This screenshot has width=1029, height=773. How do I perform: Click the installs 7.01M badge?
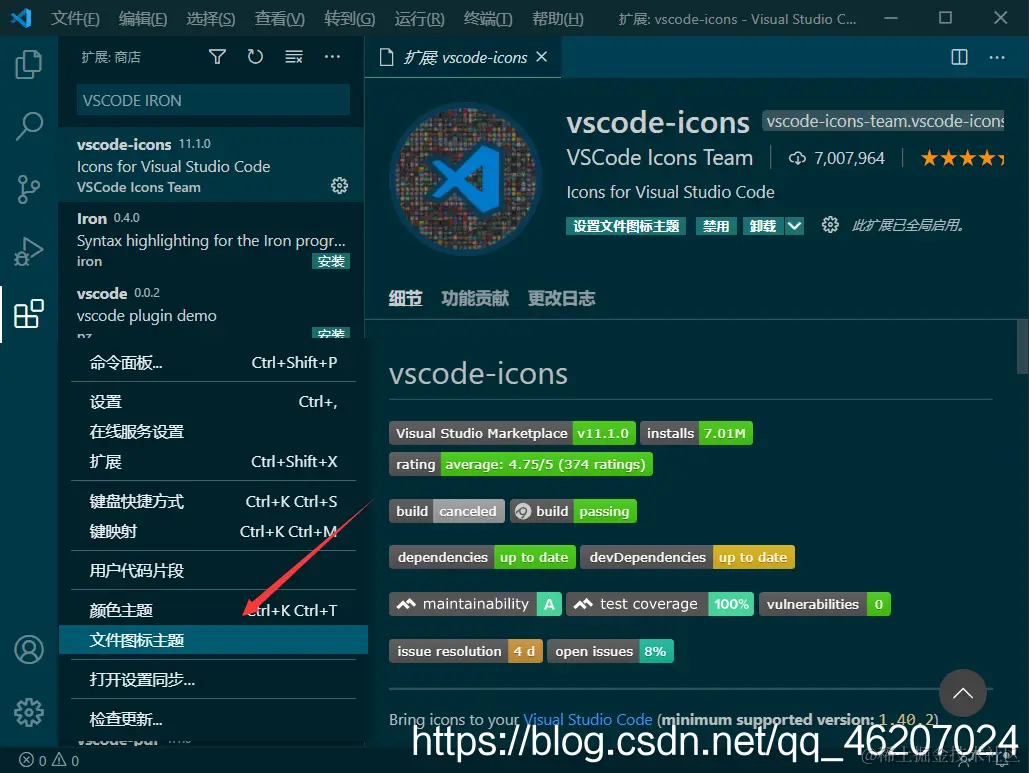696,433
